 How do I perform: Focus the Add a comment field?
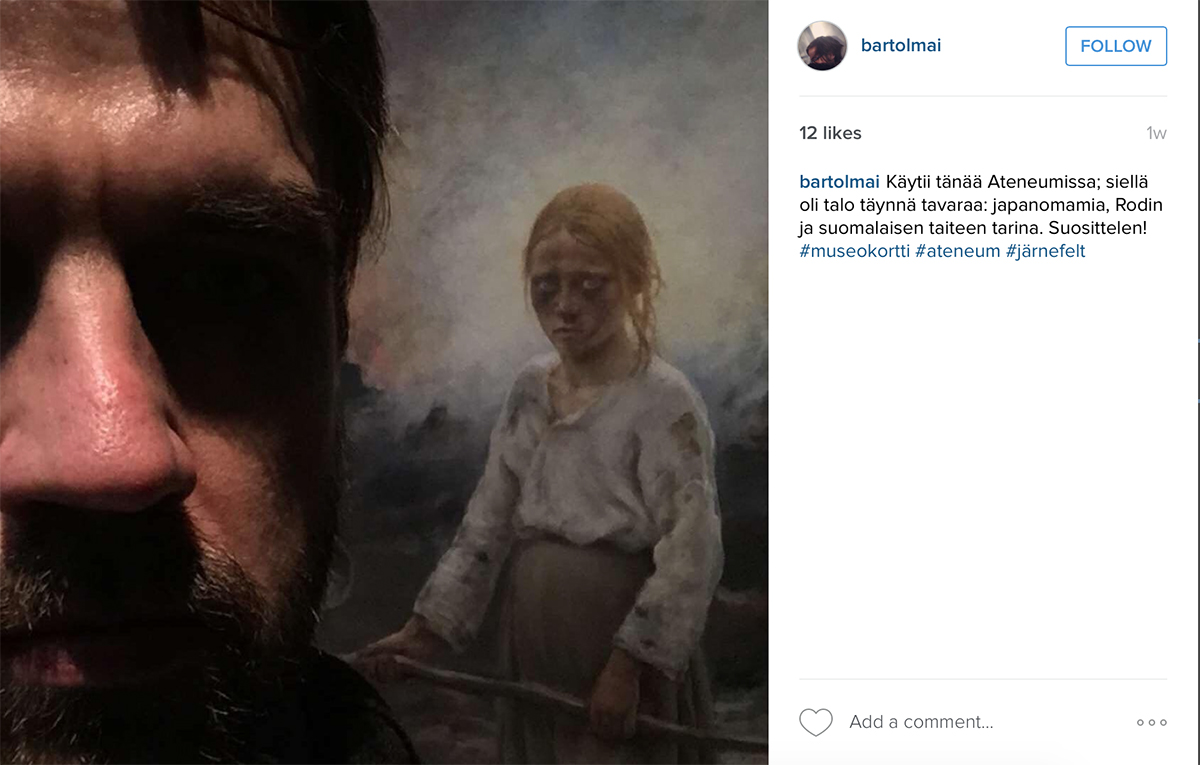[x=920, y=722]
